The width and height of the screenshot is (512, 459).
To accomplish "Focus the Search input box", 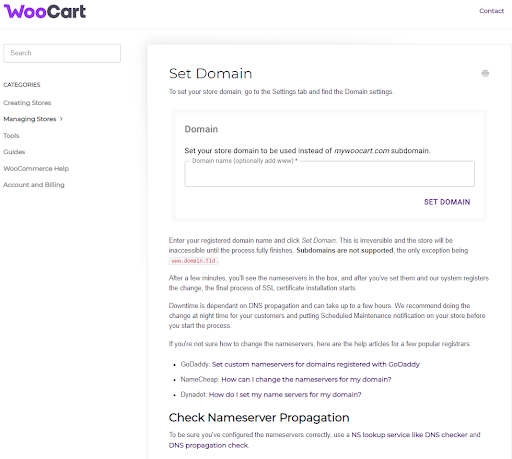I will click(62, 53).
